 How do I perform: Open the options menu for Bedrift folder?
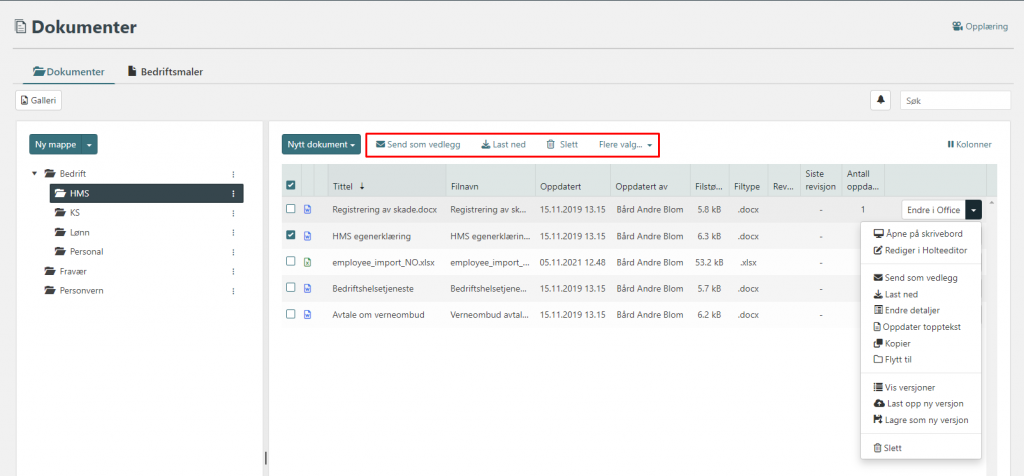233,174
